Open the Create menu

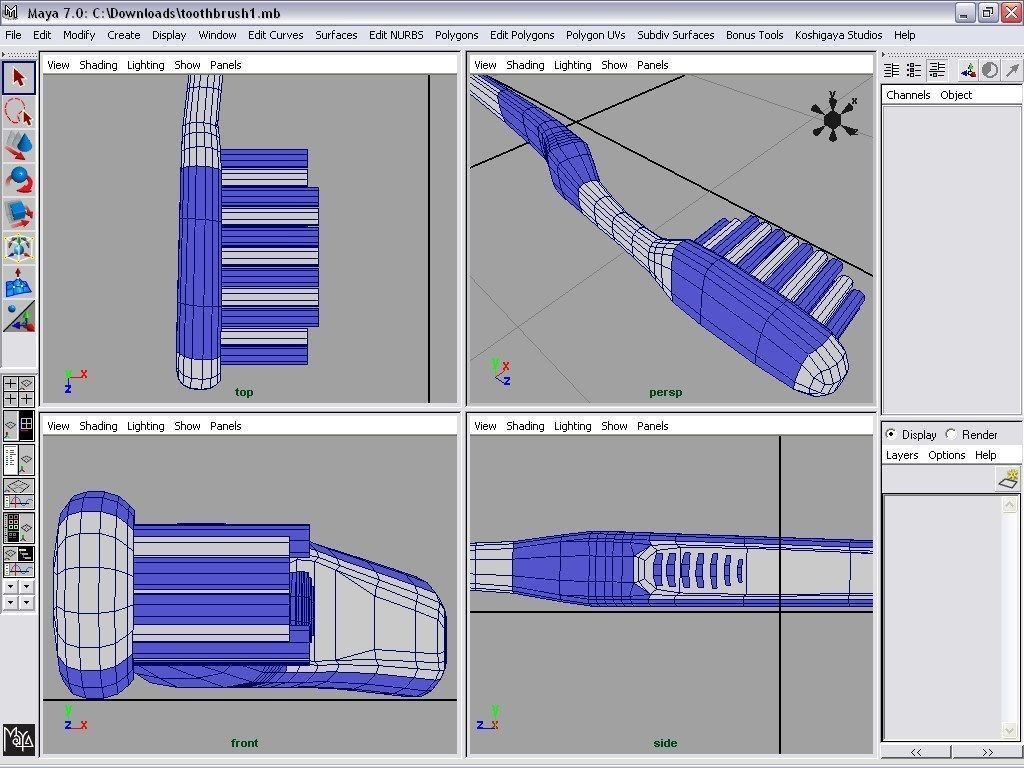[x=123, y=35]
